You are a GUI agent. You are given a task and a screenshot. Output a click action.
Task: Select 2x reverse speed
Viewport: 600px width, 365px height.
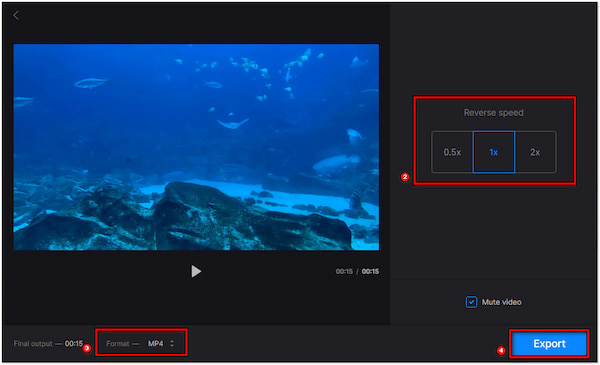(x=535, y=152)
